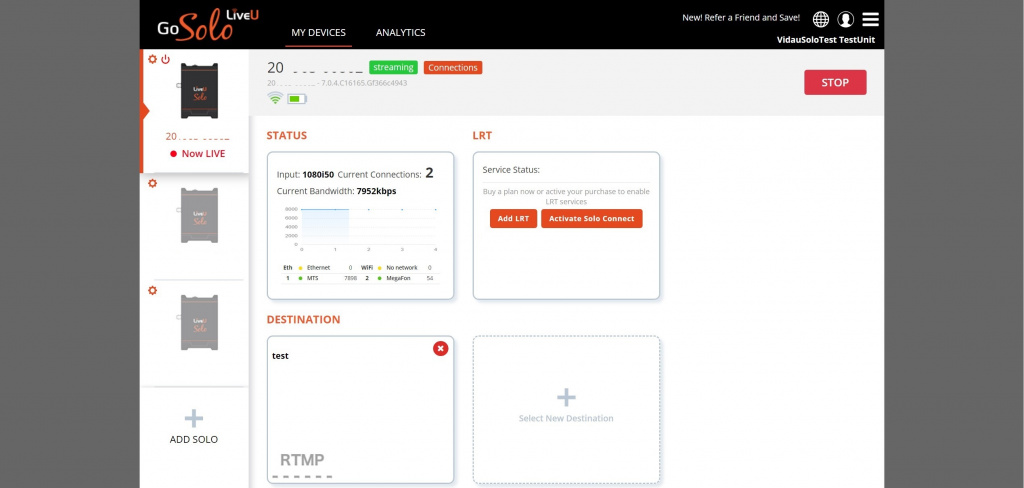Select the live Solo device thumbnail
Viewport: 1024px width, 488px height.
coord(199,90)
